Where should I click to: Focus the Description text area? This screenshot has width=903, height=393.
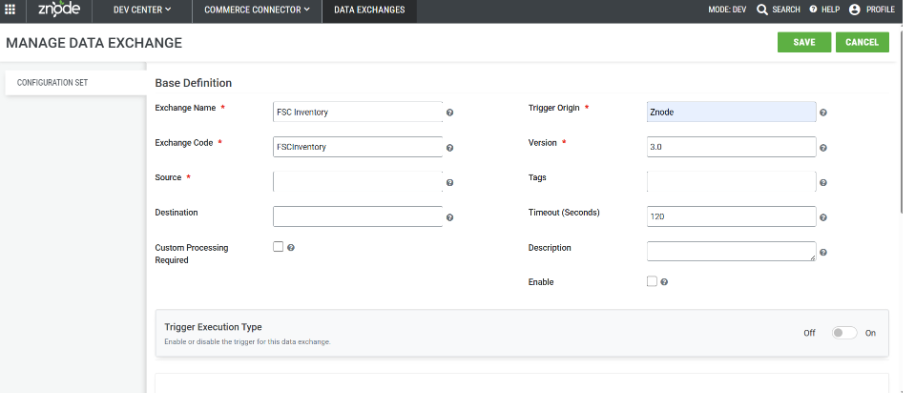tap(731, 251)
